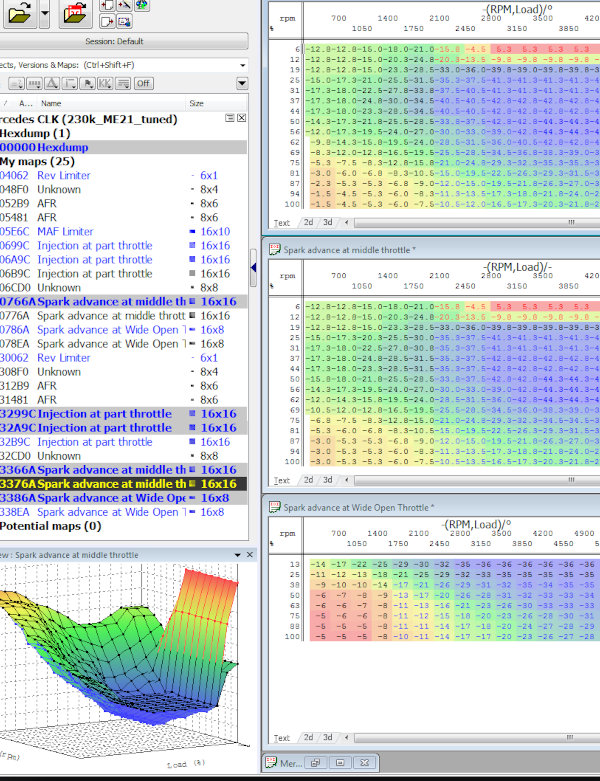The image size is (600, 781).
Task: Click the left scroll arrow in top map window
Action: (347, 222)
